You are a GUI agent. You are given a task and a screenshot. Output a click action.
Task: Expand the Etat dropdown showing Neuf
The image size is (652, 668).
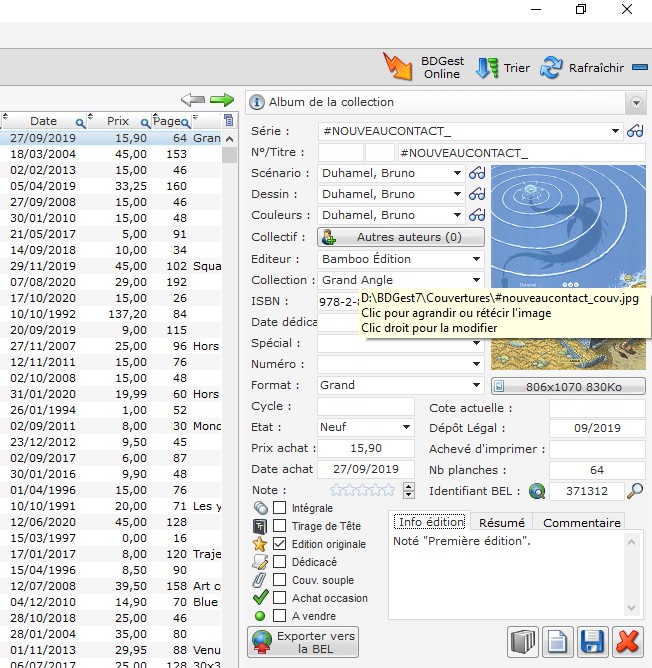click(x=406, y=427)
